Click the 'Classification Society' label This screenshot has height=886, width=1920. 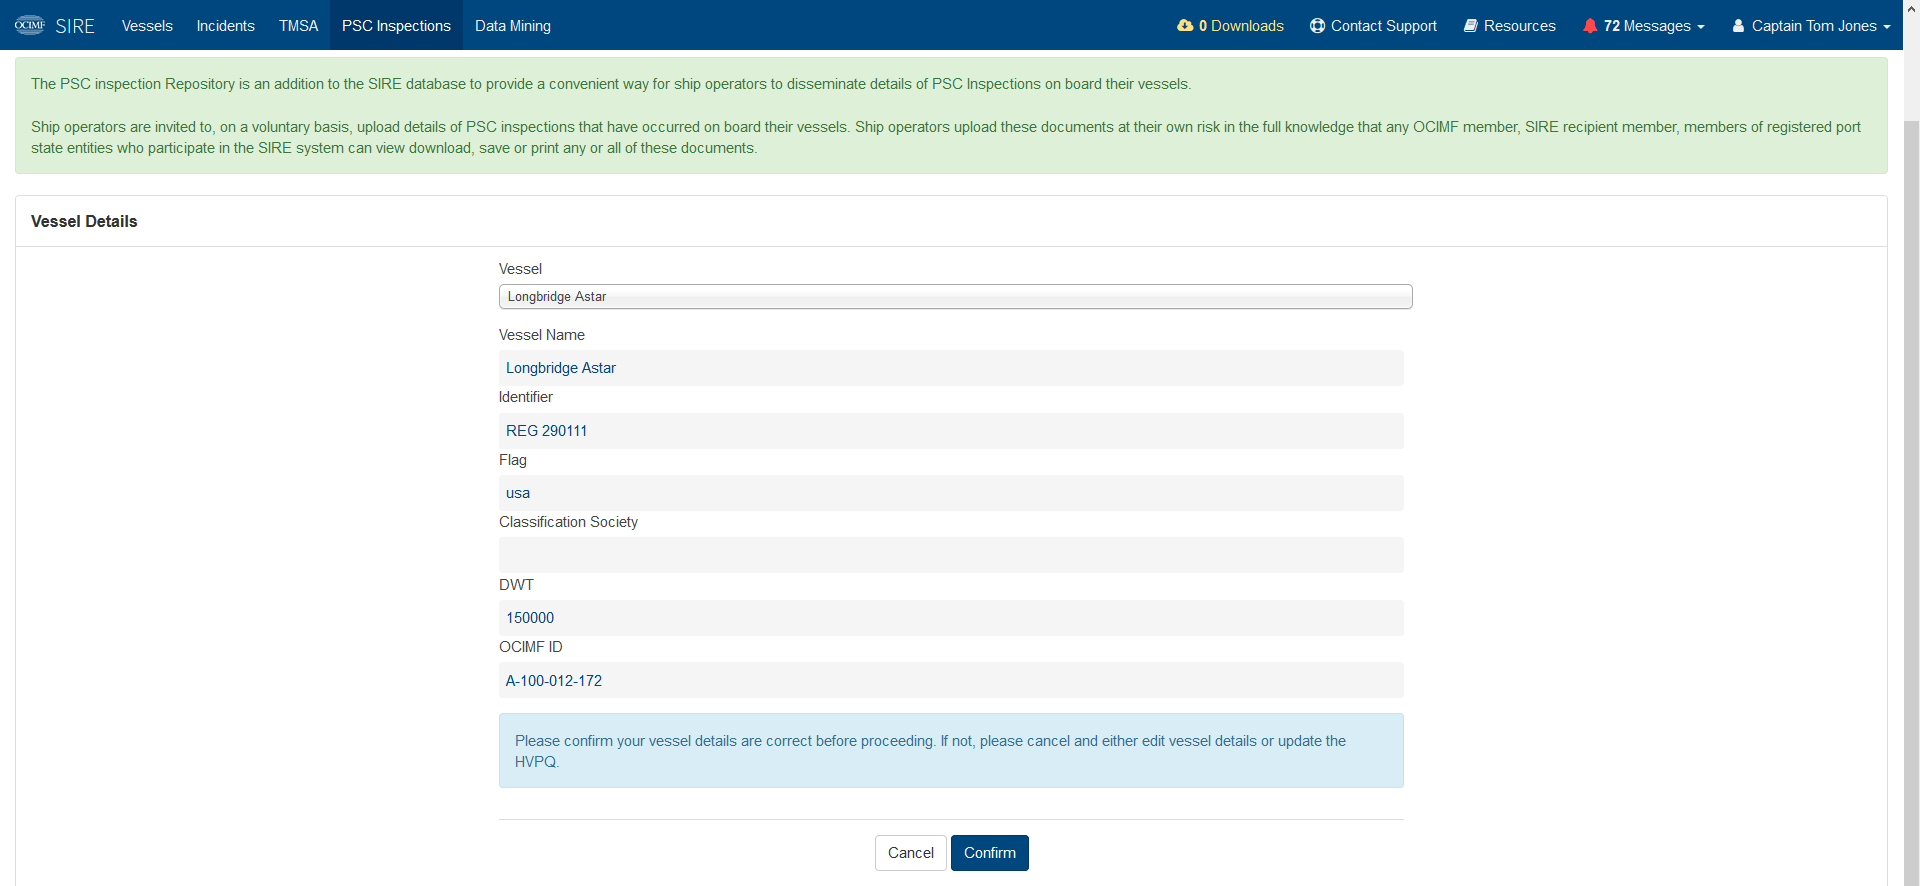568,522
